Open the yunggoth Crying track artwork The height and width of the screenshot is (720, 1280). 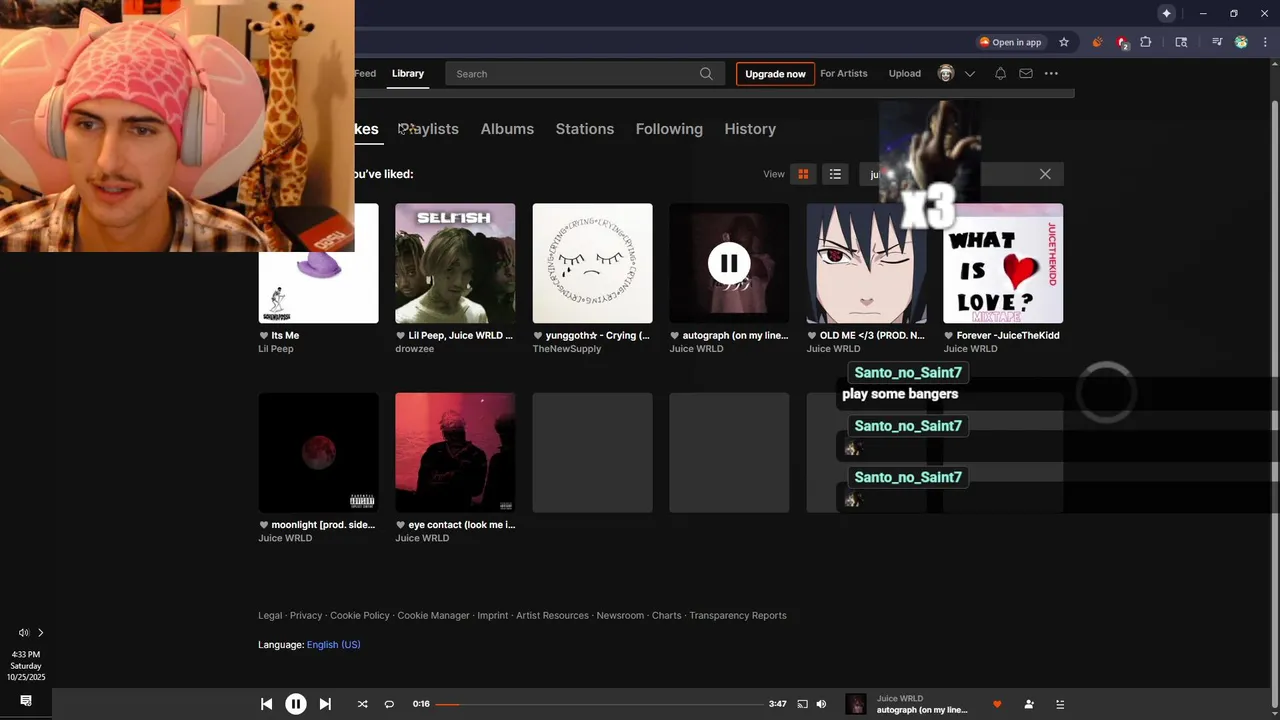pos(592,263)
